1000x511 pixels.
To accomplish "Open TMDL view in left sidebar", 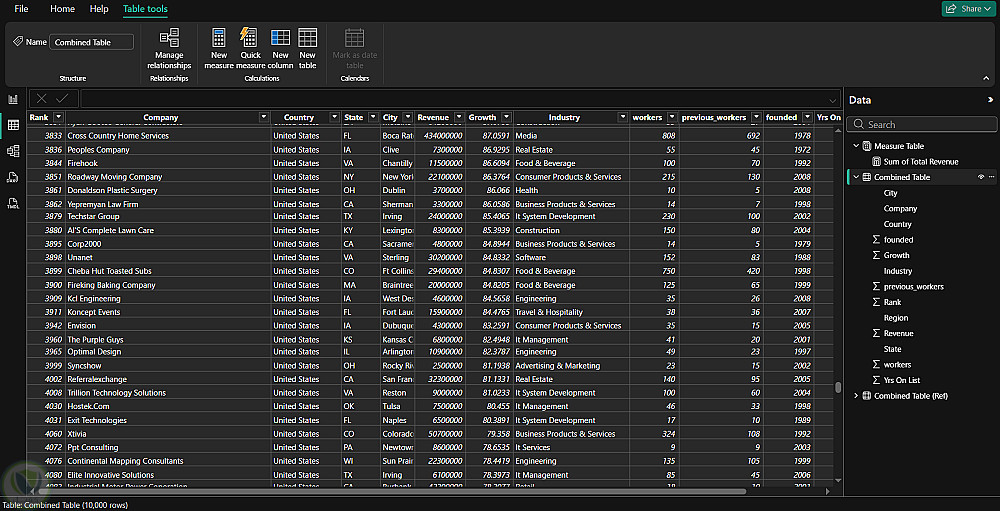I will point(13,203).
